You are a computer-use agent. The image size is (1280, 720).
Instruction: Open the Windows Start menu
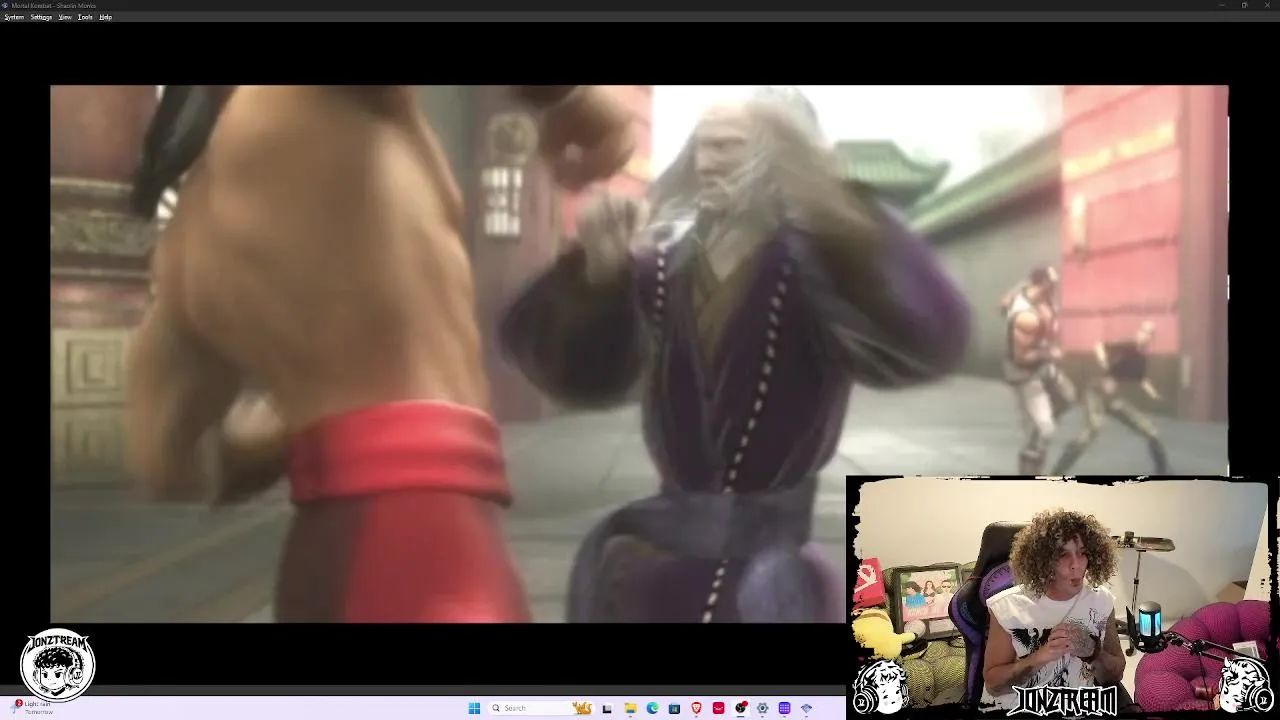(474, 708)
